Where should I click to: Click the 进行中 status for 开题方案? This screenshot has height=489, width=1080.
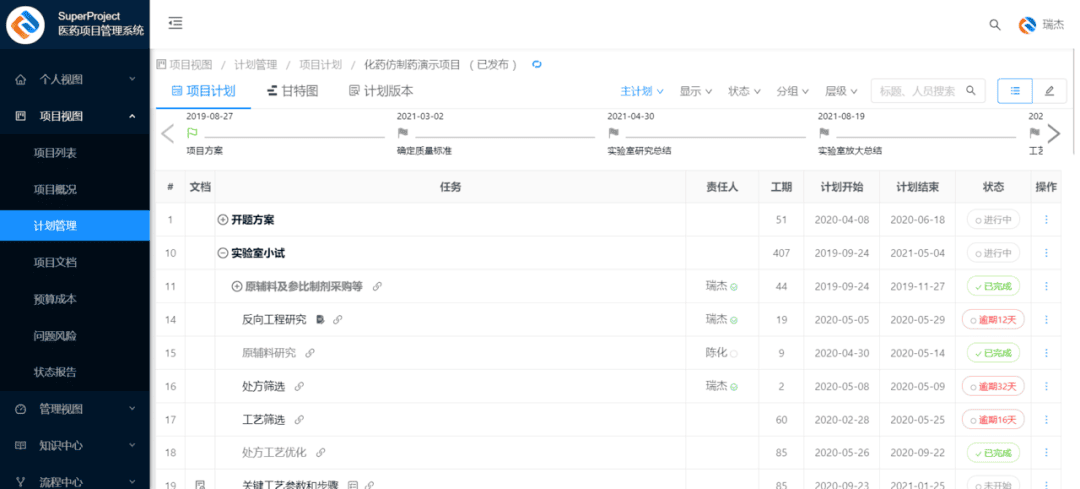[993, 220]
